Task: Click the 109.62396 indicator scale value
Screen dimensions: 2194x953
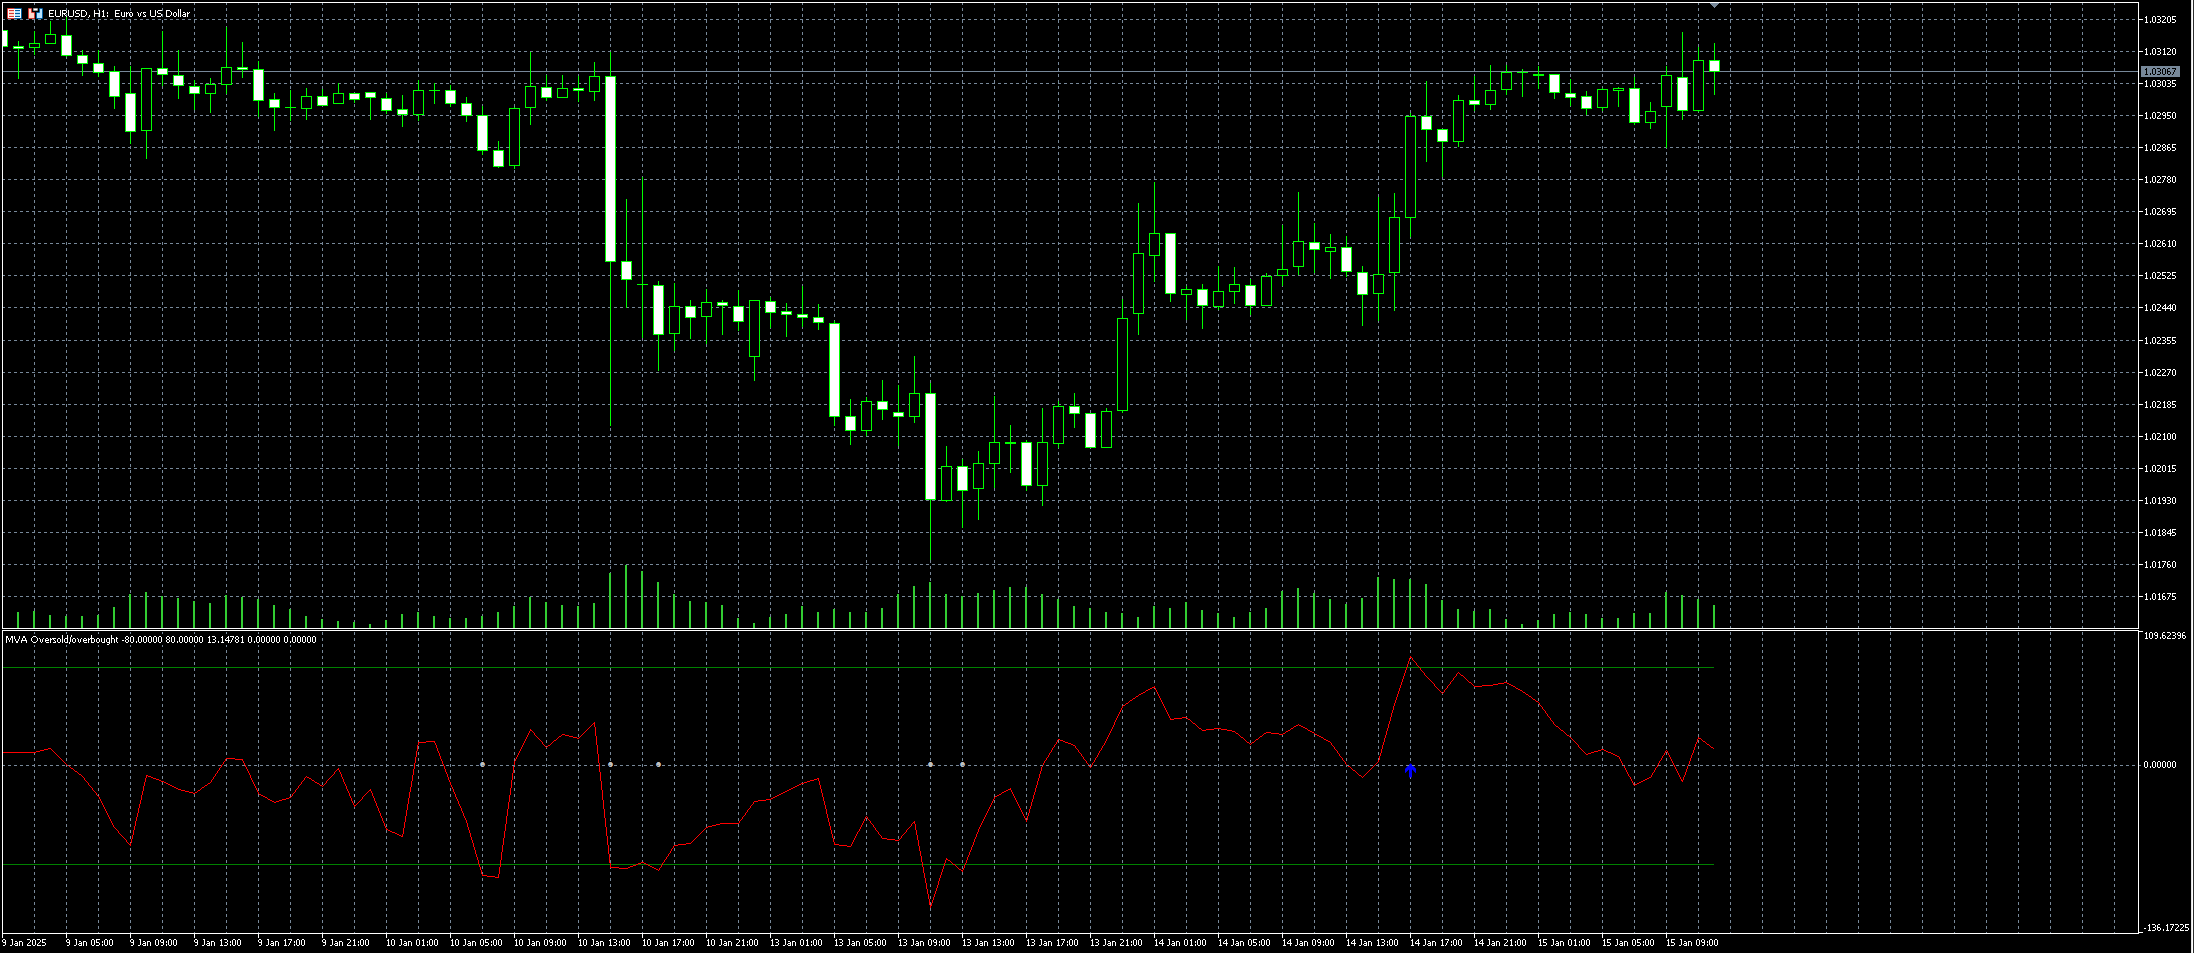Action: click(2164, 636)
